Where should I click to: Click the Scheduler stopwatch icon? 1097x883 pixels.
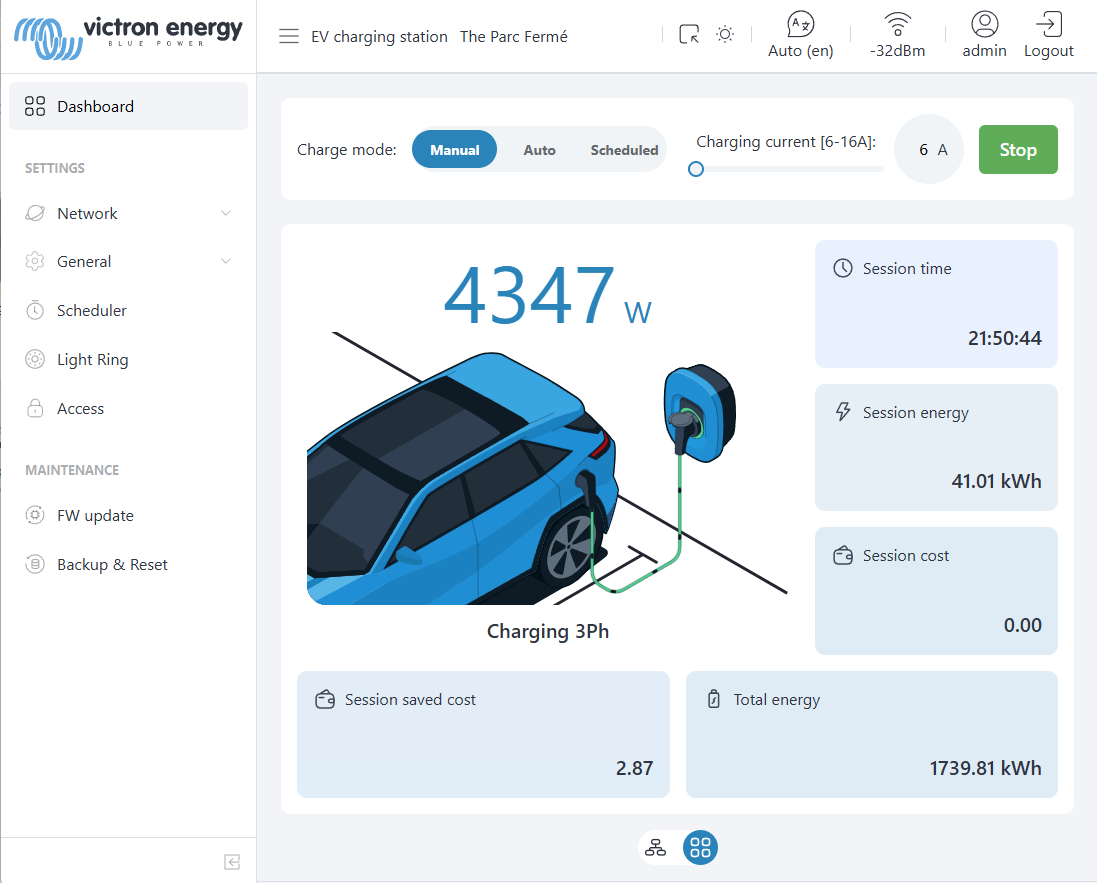tap(35, 310)
